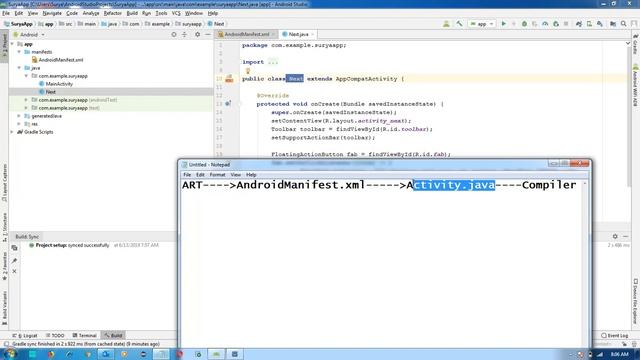Open the Navigate menu
Viewport: 640px width, 360px height.
(52, 13)
